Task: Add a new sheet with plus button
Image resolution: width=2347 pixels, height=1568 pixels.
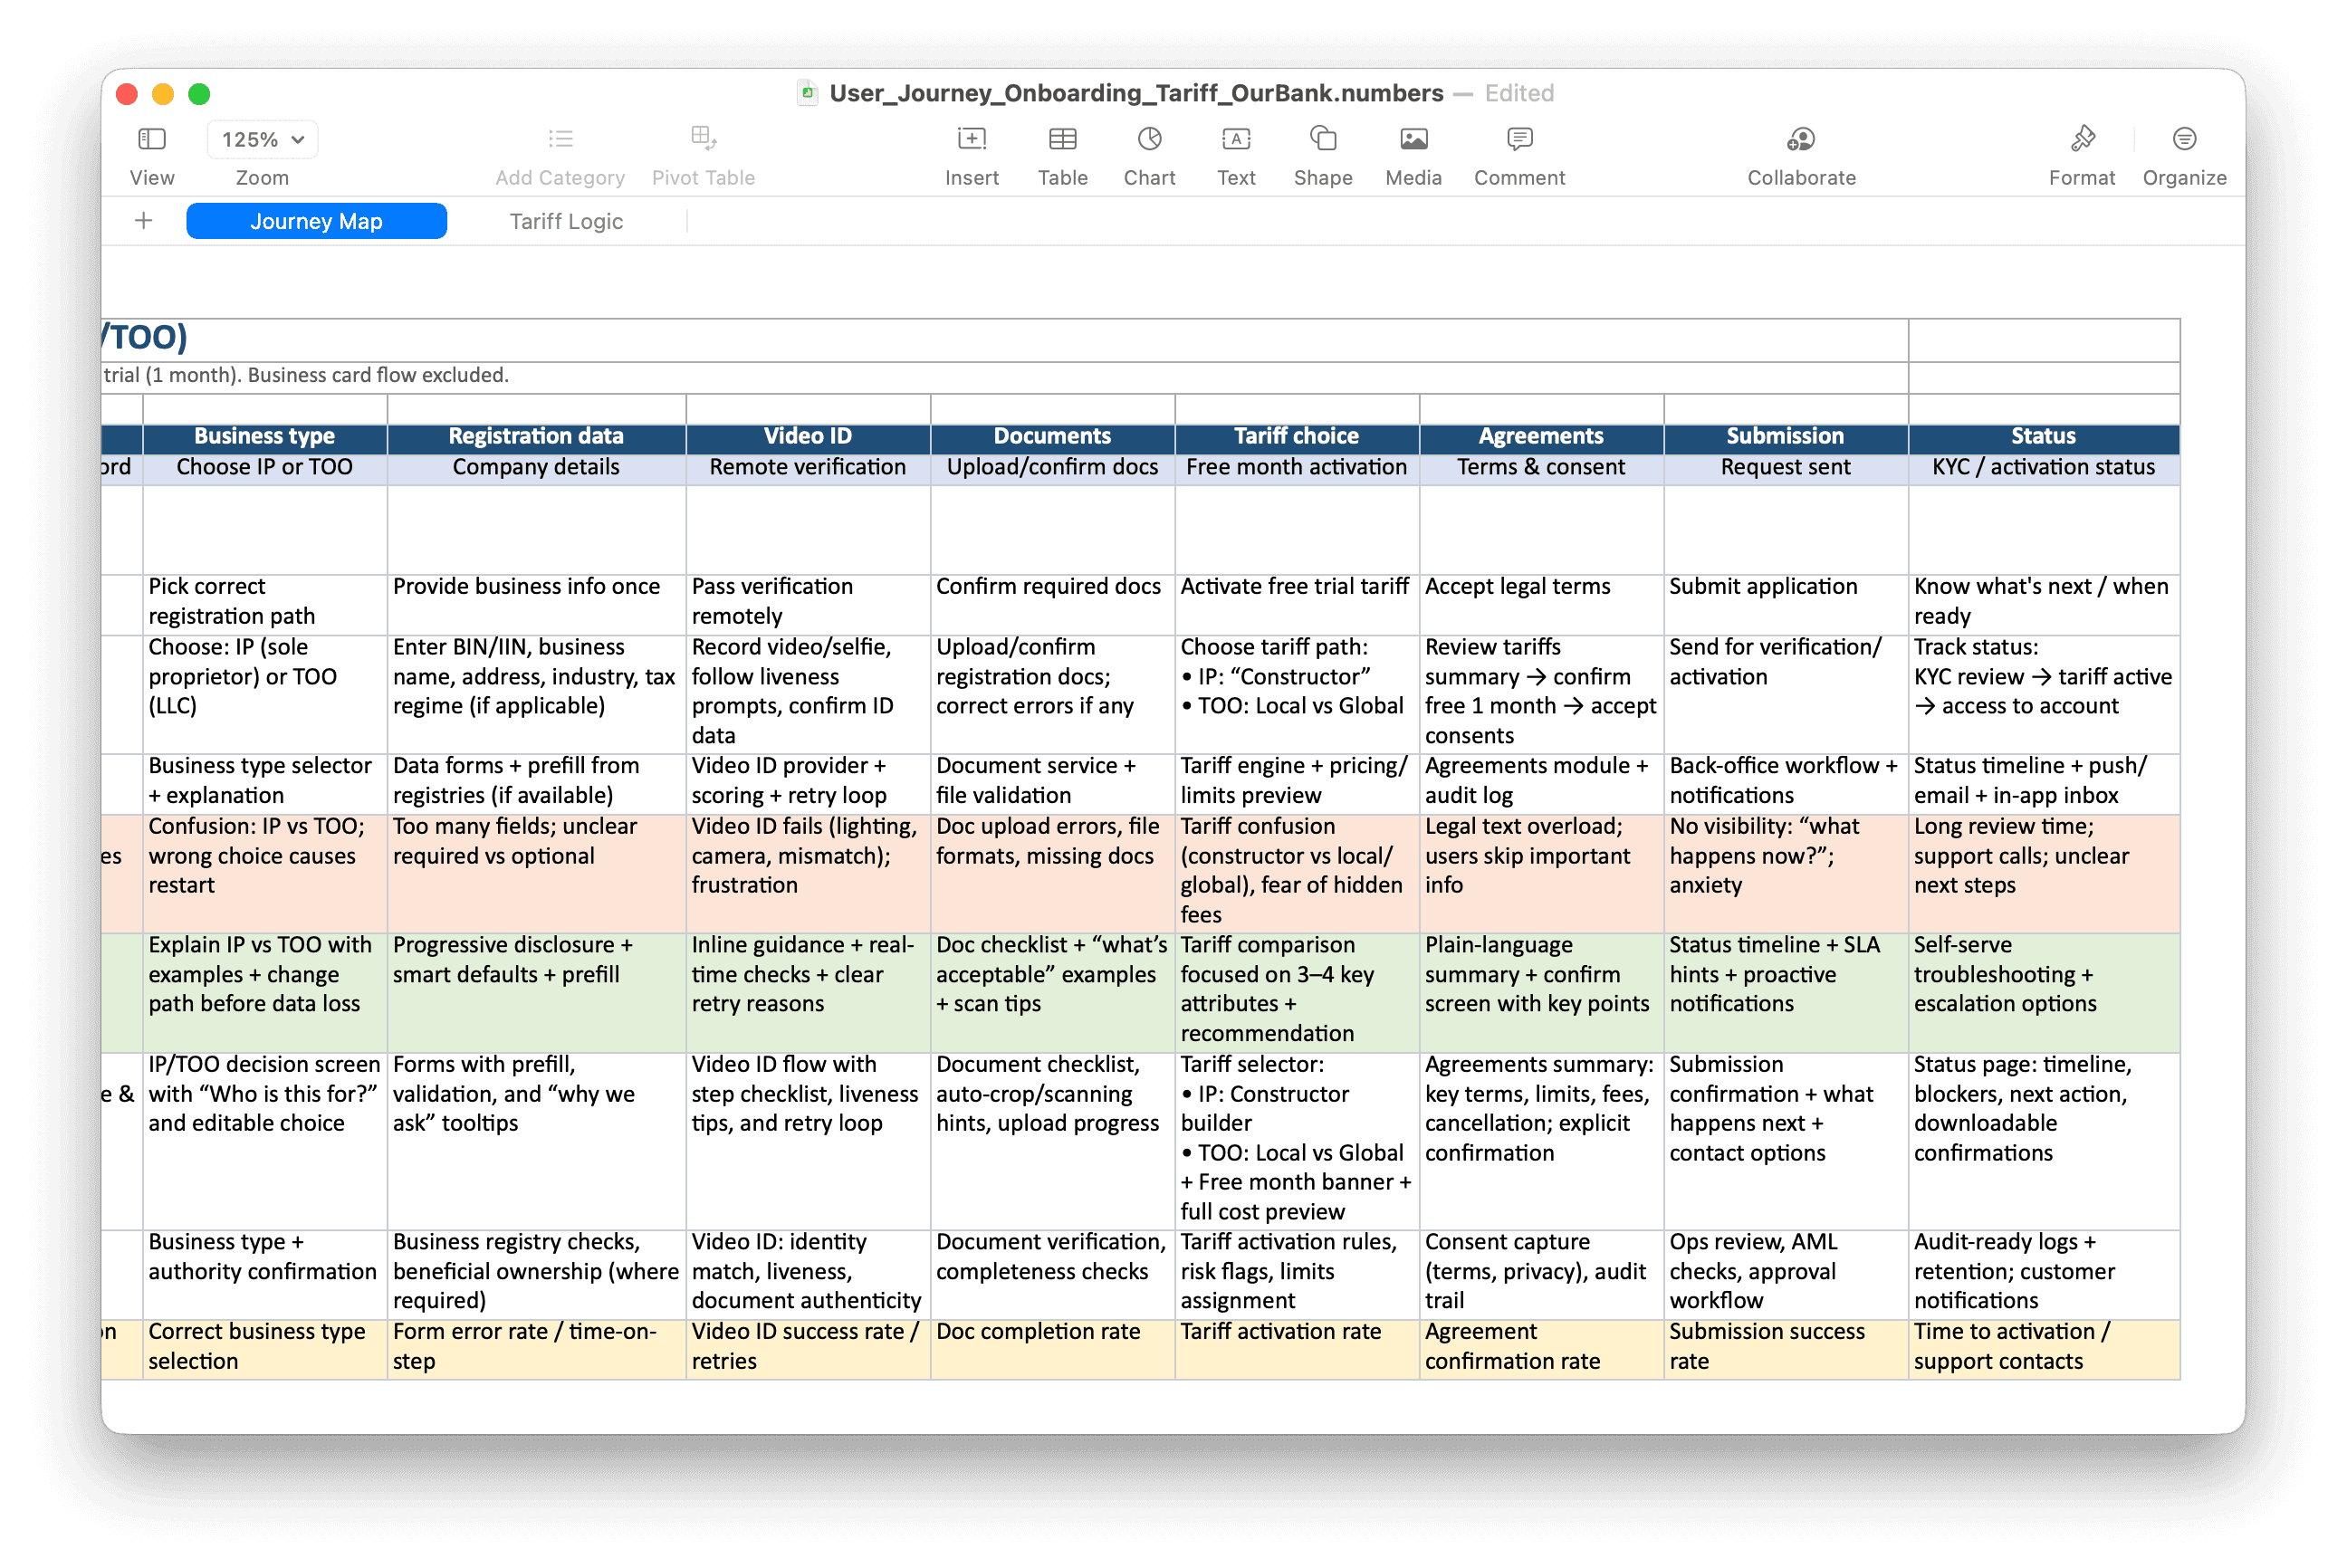Action: [x=144, y=221]
